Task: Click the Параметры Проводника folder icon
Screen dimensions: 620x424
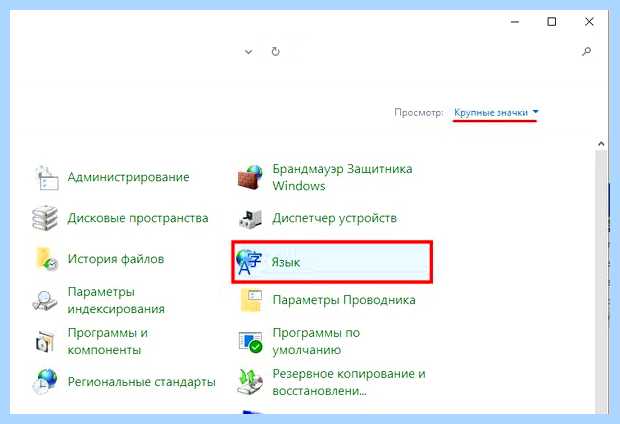Action: pos(251,300)
